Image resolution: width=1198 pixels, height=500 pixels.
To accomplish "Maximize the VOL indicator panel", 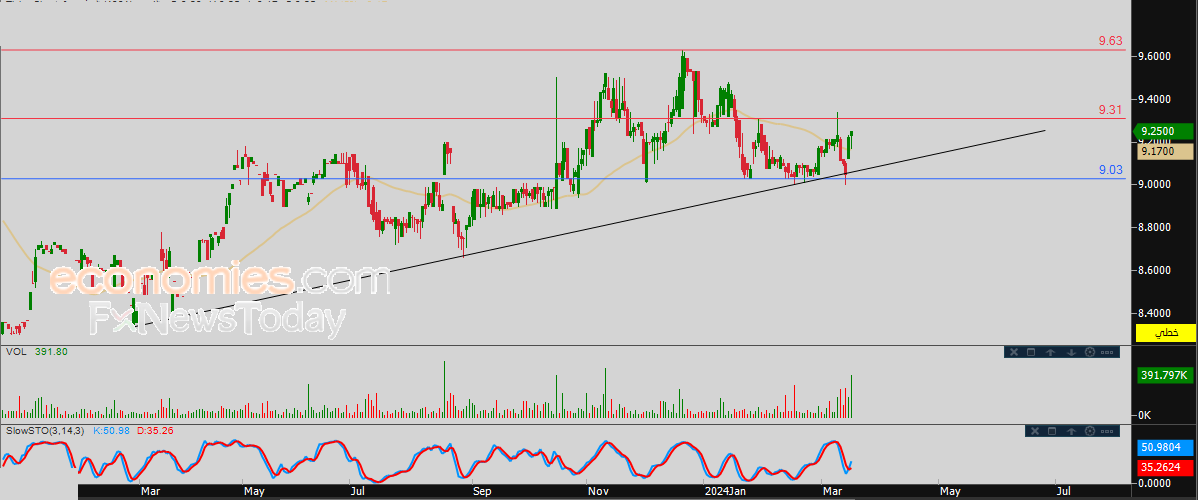I will tap(1031, 352).
